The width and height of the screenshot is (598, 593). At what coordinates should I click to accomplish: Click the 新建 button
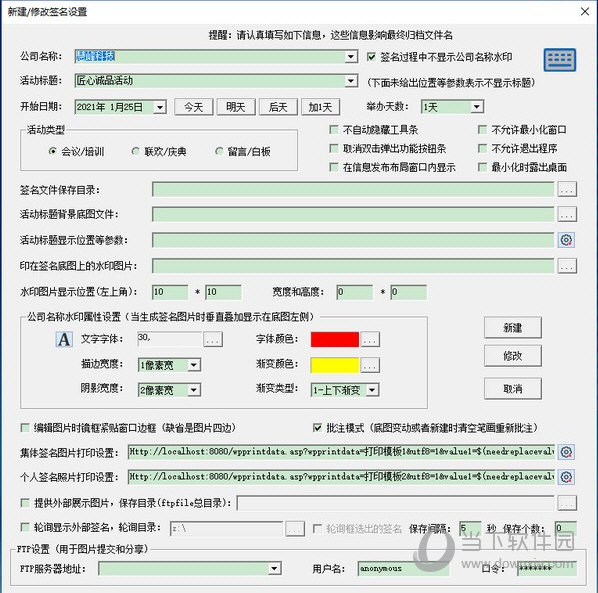click(x=513, y=328)
